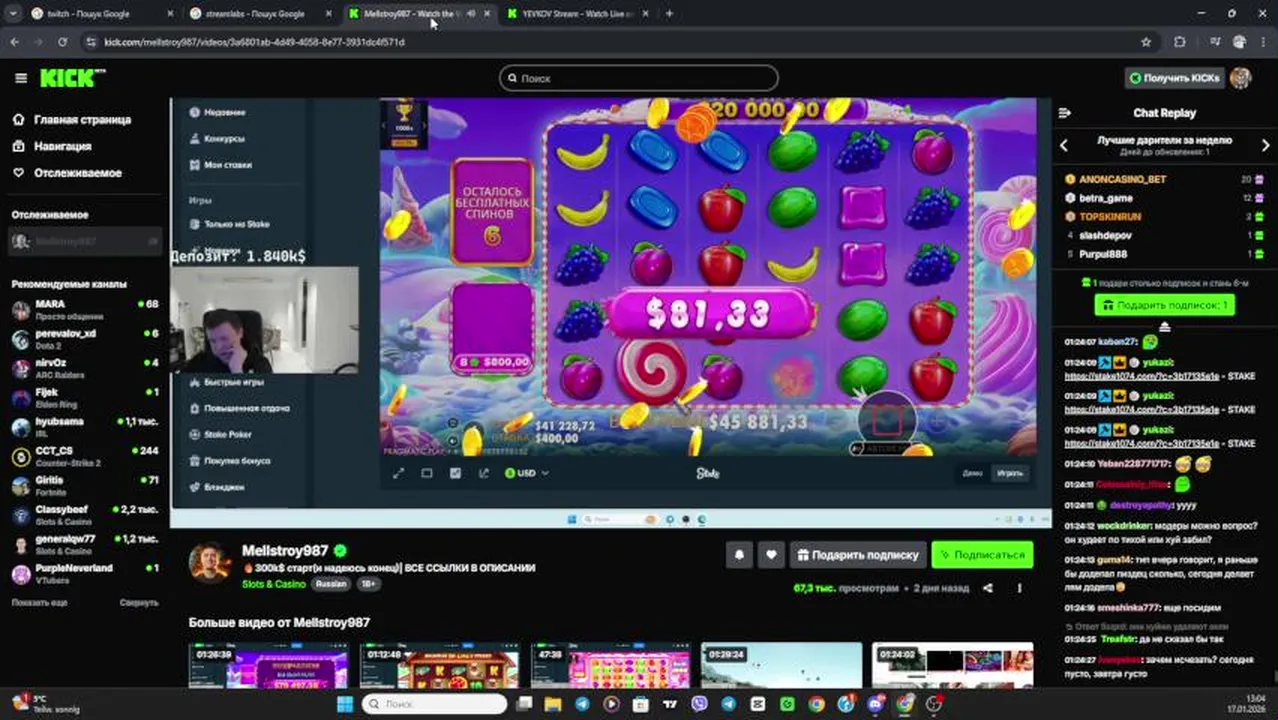The height and width of the screenshot is (720, 1278).
Task: Open the Classybeef channel in sidebar
Action: click(x=85, y=515)
